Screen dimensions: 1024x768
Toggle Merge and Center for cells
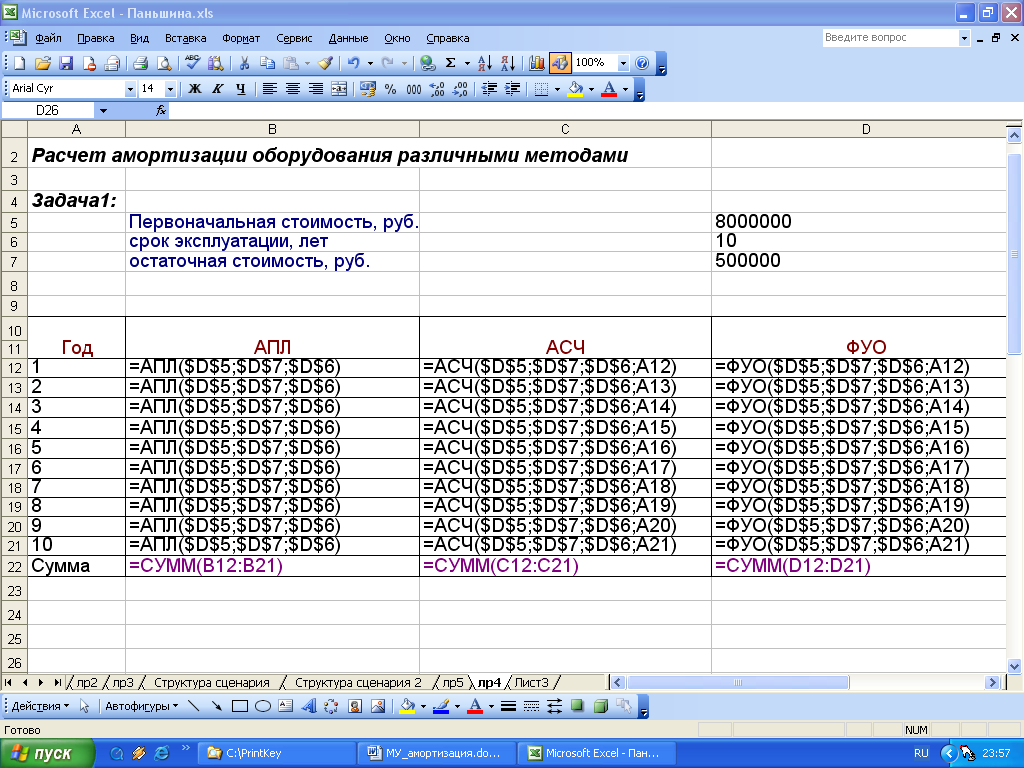pyautogui.click(x=339, y=89)
